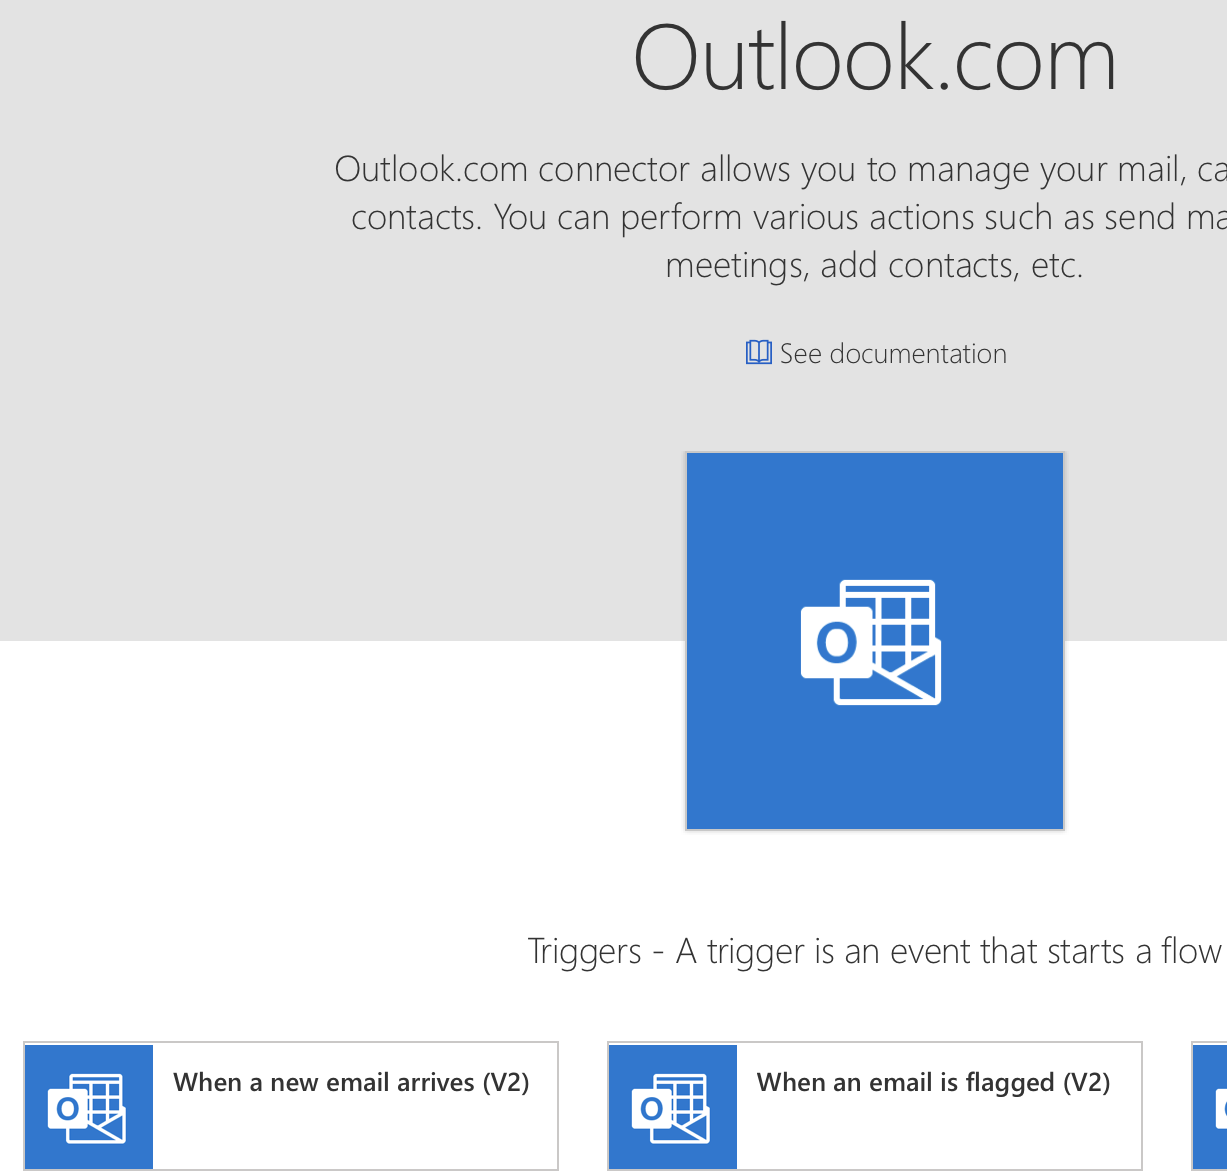Screen dimensions: 1227x1172
Task: Open the When a new email arrives (V2) trigger
Action: [x=290, y=1106]
